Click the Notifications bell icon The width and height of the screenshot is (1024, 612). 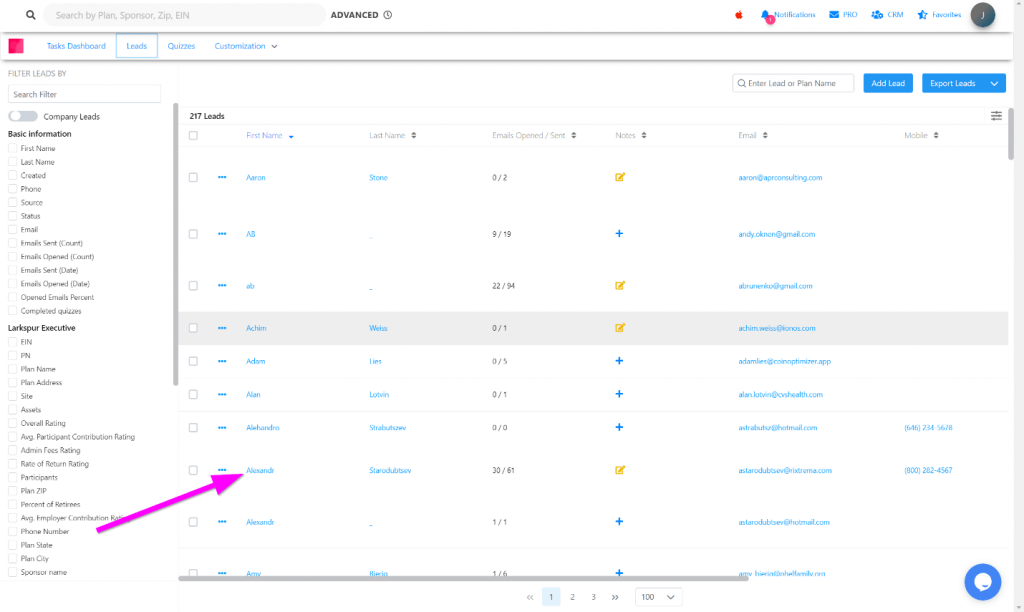click(766, 15)
